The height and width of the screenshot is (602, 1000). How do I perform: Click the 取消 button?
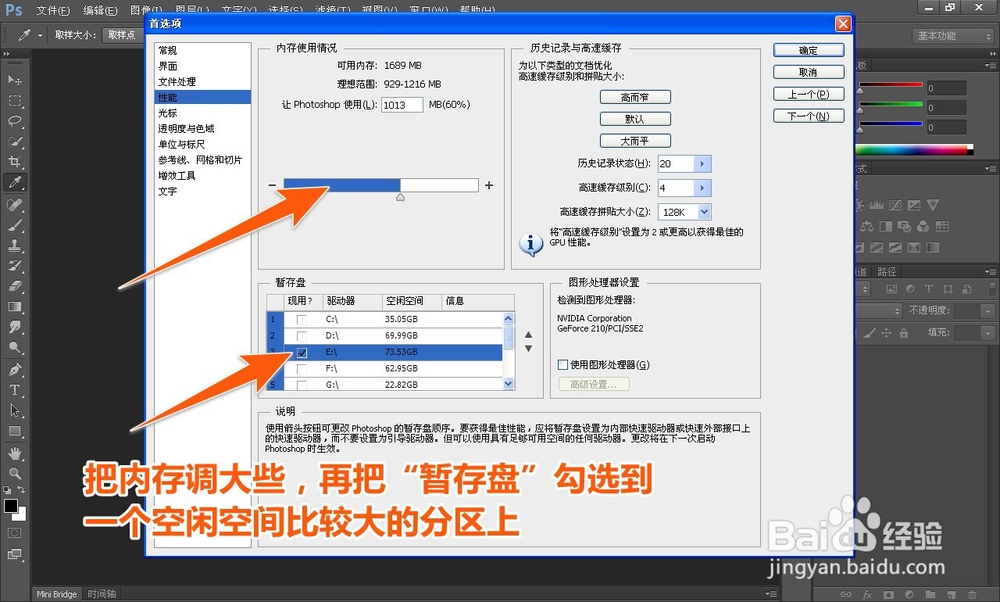pyautogui.click(x=809, y=73)
